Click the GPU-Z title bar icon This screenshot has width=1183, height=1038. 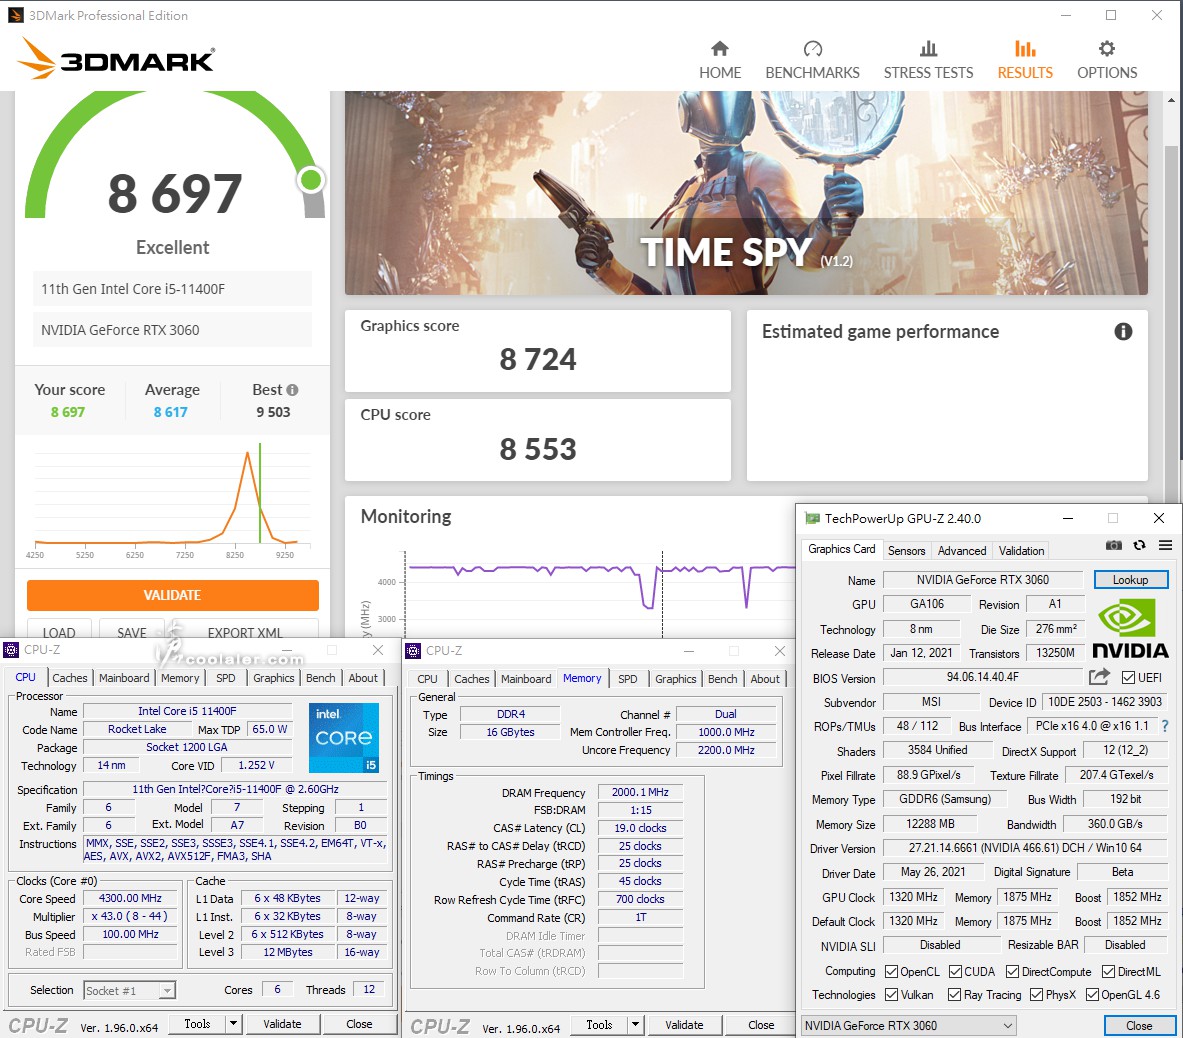[812, 518]
